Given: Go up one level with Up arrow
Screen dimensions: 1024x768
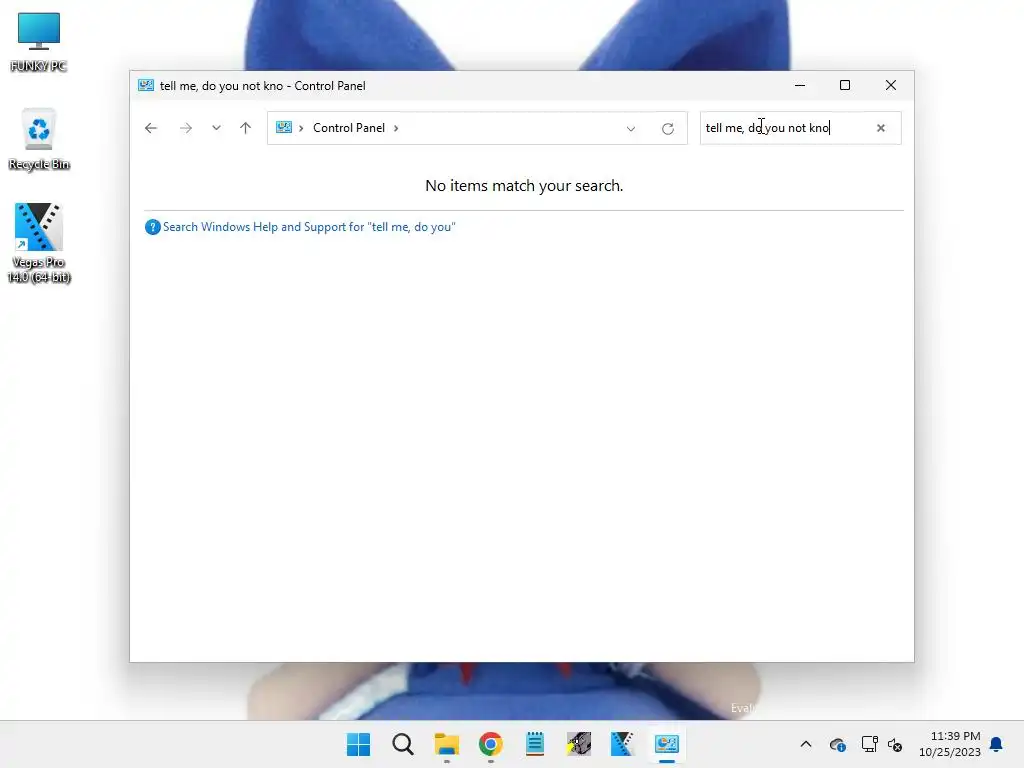Looking at the screenshot, I should [246, 128].
